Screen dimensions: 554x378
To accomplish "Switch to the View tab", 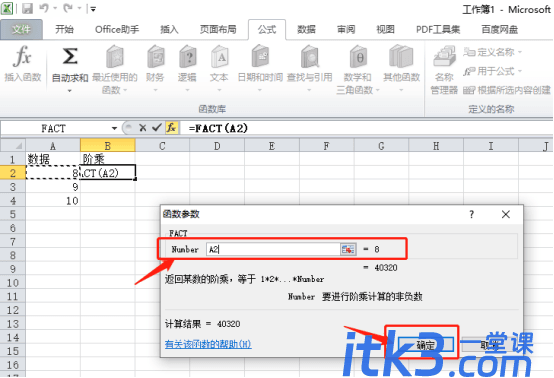I will click(x=385, y=30).
